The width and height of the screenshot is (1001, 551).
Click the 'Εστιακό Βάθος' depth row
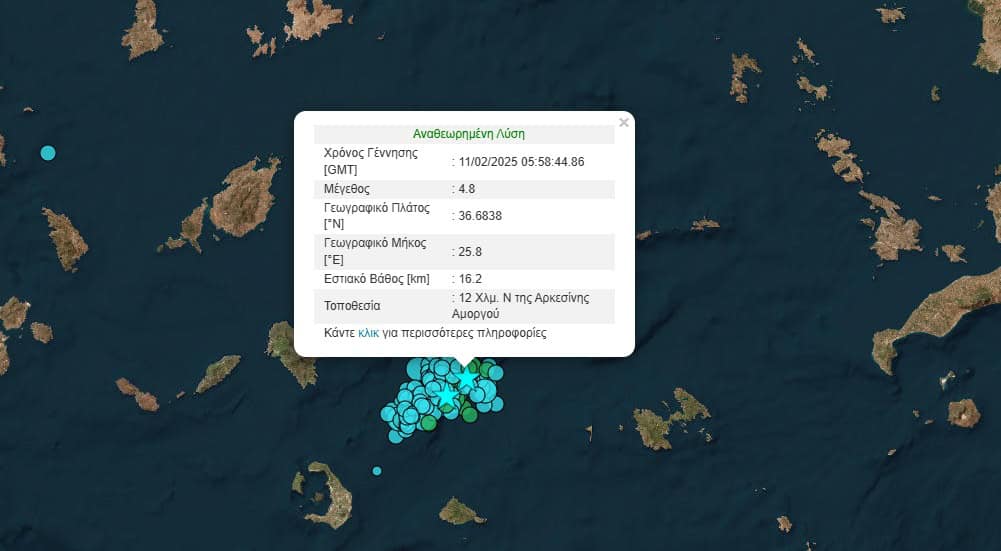[464, 278]
